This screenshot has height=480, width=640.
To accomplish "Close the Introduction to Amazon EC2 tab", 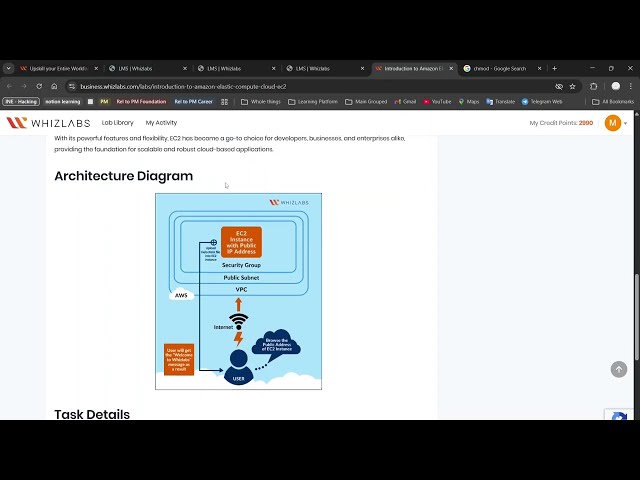I will 451,69.
